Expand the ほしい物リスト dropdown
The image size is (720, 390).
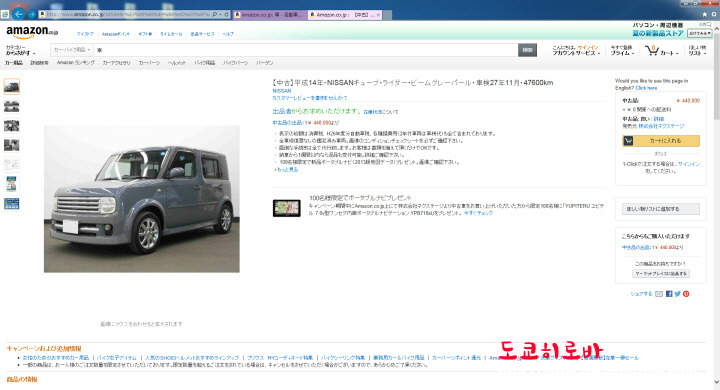pos(698,51)
